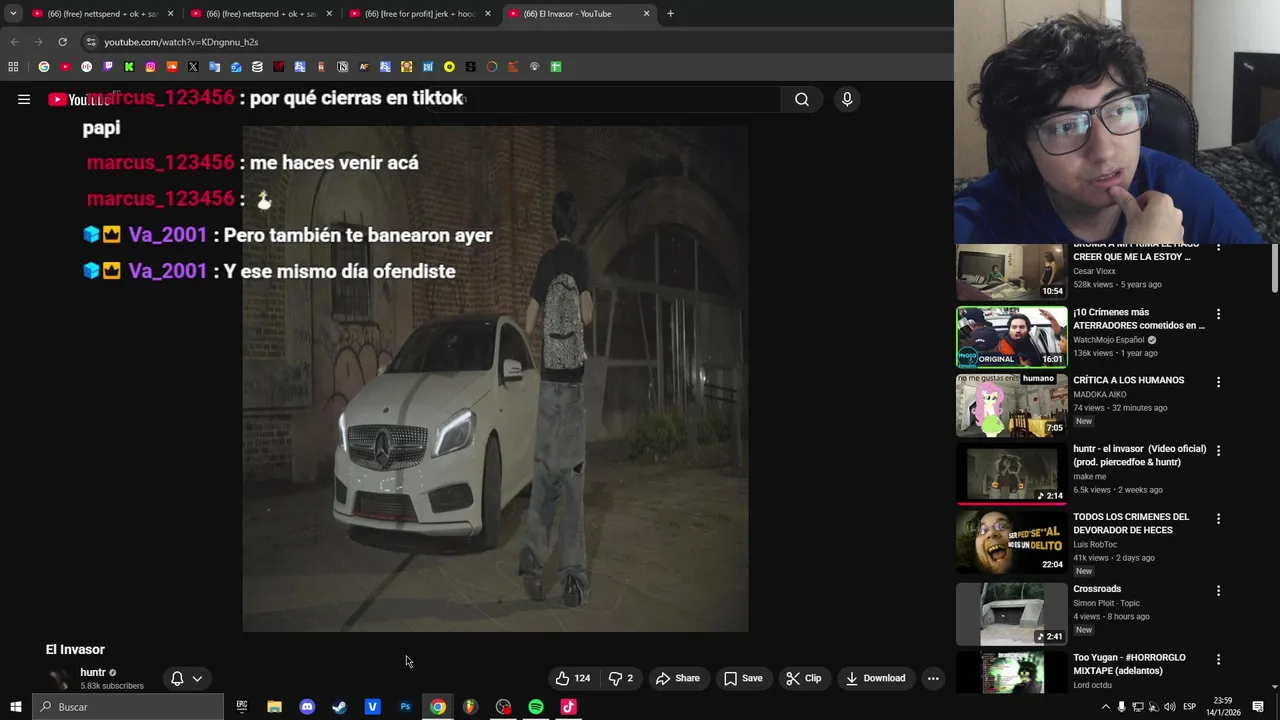
Task: Open a new browser tab
Action: [670, 14]
